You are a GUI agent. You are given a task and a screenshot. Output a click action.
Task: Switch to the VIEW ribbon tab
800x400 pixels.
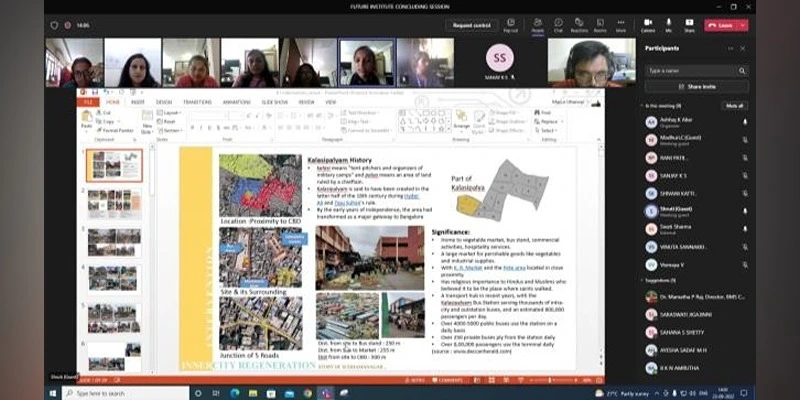[x=331, y=102]
